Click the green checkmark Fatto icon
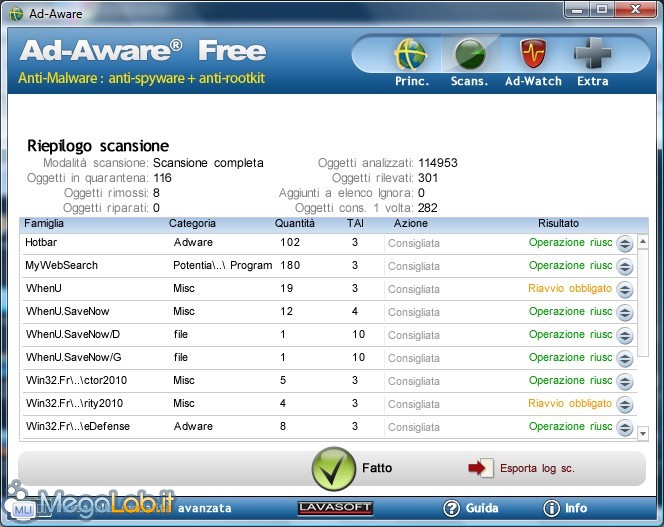Screen dimensions: 664x527 [x=334, y=469]
